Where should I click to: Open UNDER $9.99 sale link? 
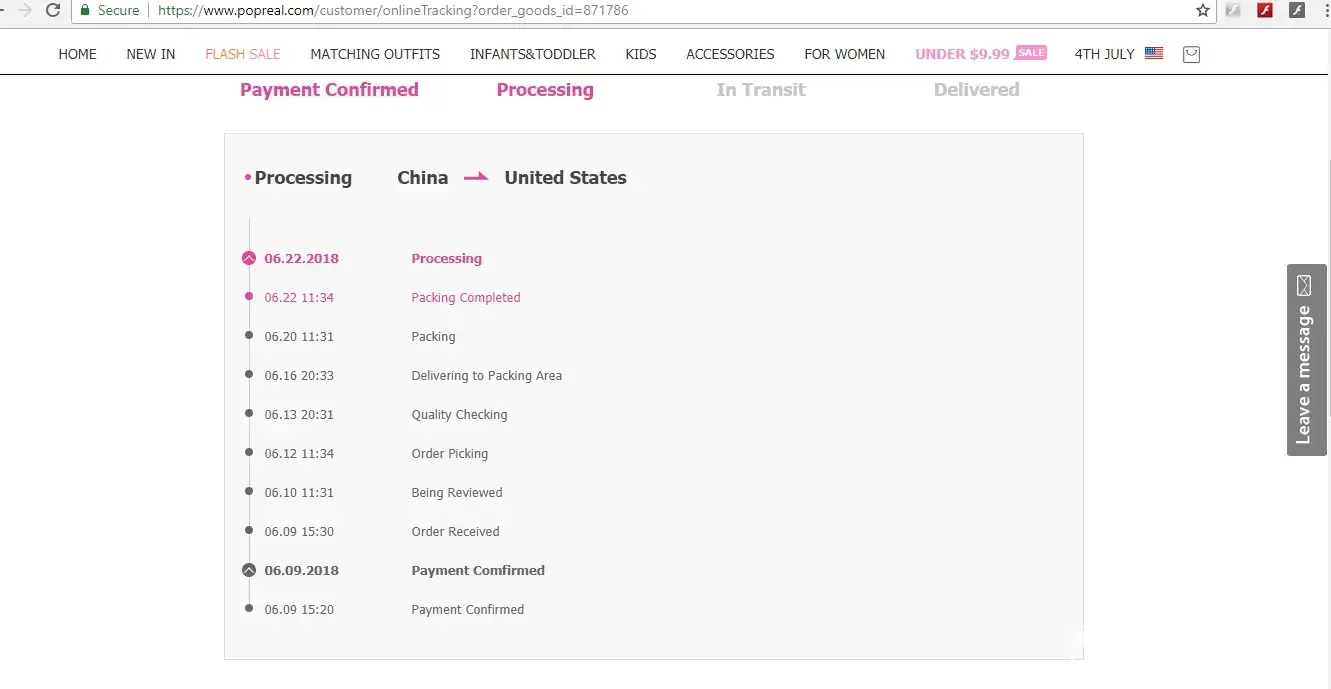pos(962,54)
